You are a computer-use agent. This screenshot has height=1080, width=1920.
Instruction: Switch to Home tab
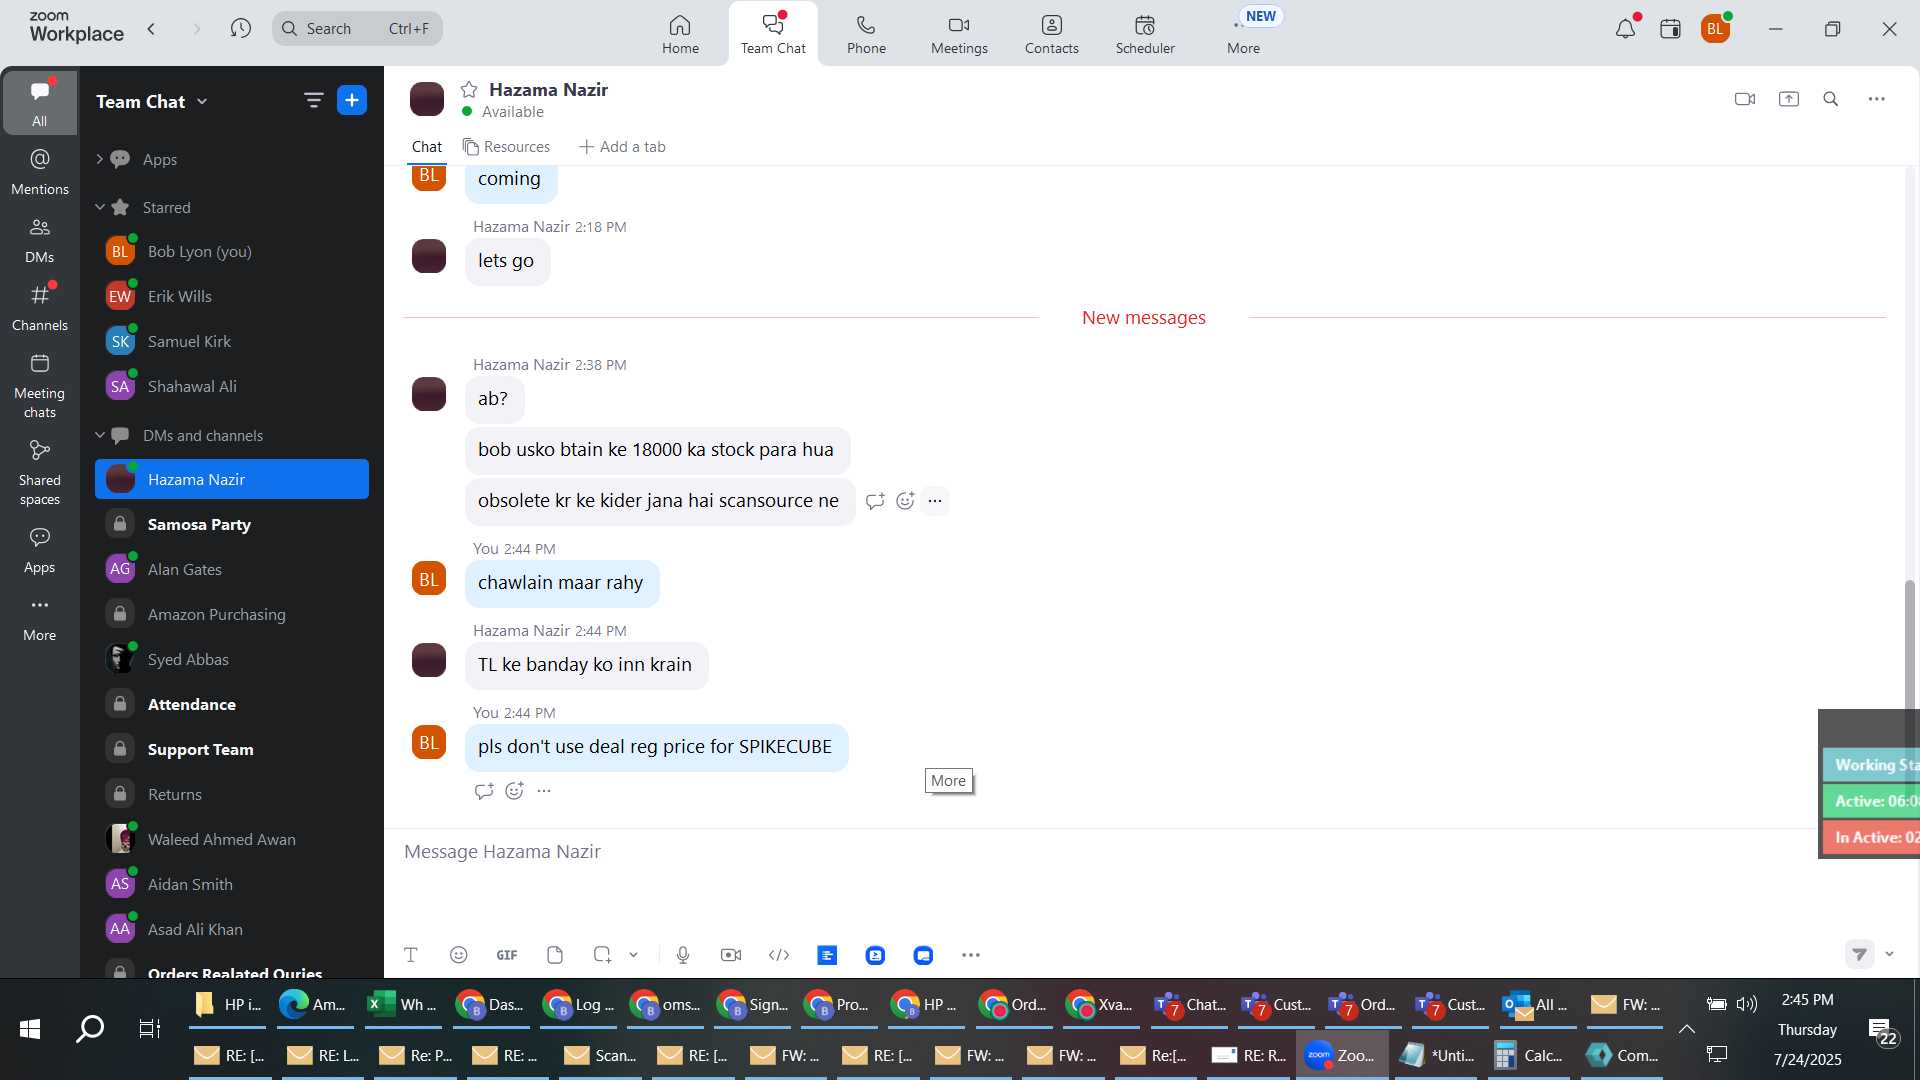(x=680, y=34)
